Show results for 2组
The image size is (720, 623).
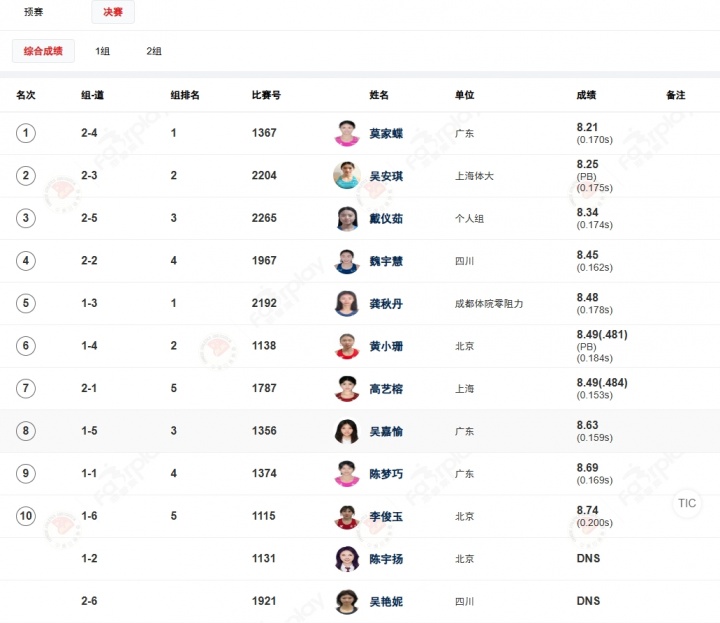pos(154,51)
